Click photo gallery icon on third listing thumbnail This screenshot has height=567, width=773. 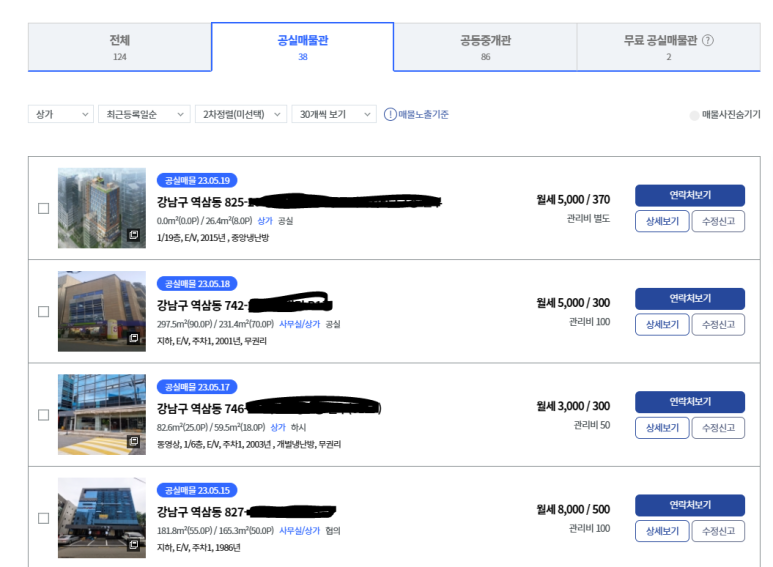coord(133,441)
